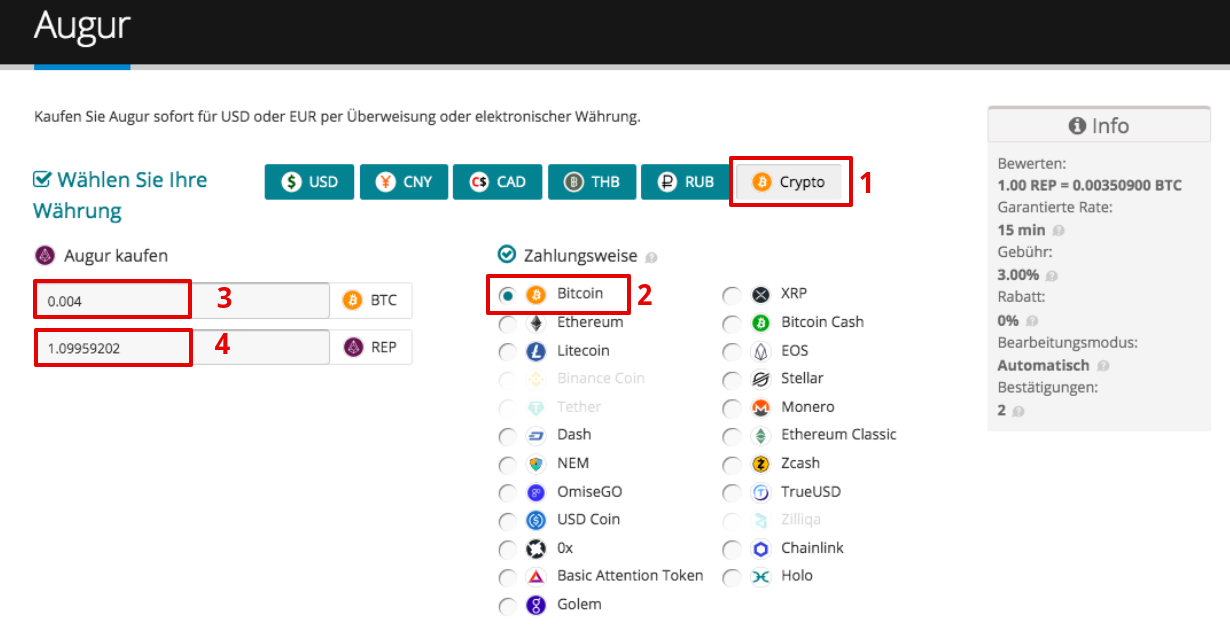Click the Augur page title
Viewport: 1230px width, 629px height.
click(81, 25)
